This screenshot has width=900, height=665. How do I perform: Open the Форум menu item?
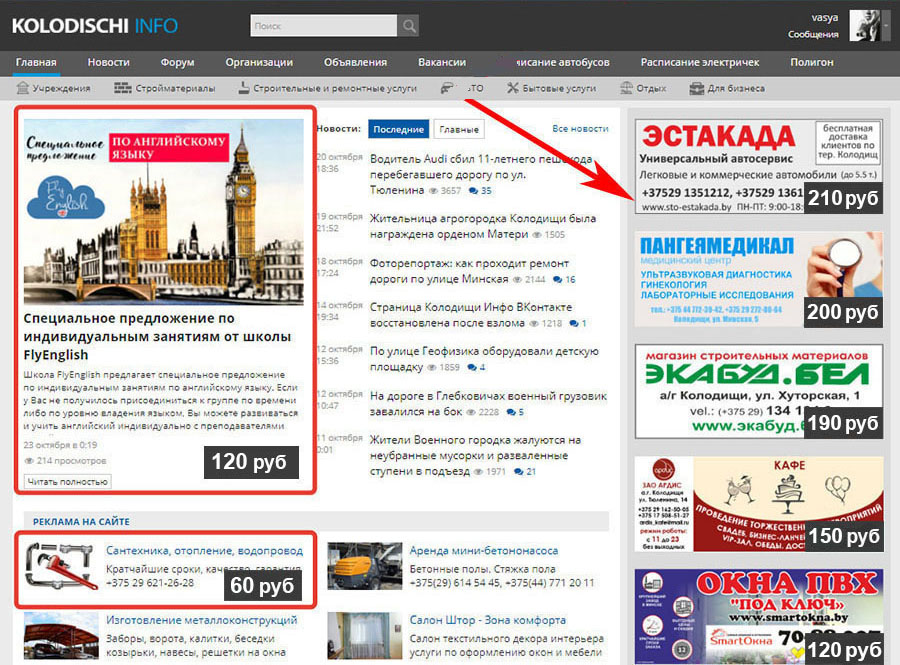point(177,63)
